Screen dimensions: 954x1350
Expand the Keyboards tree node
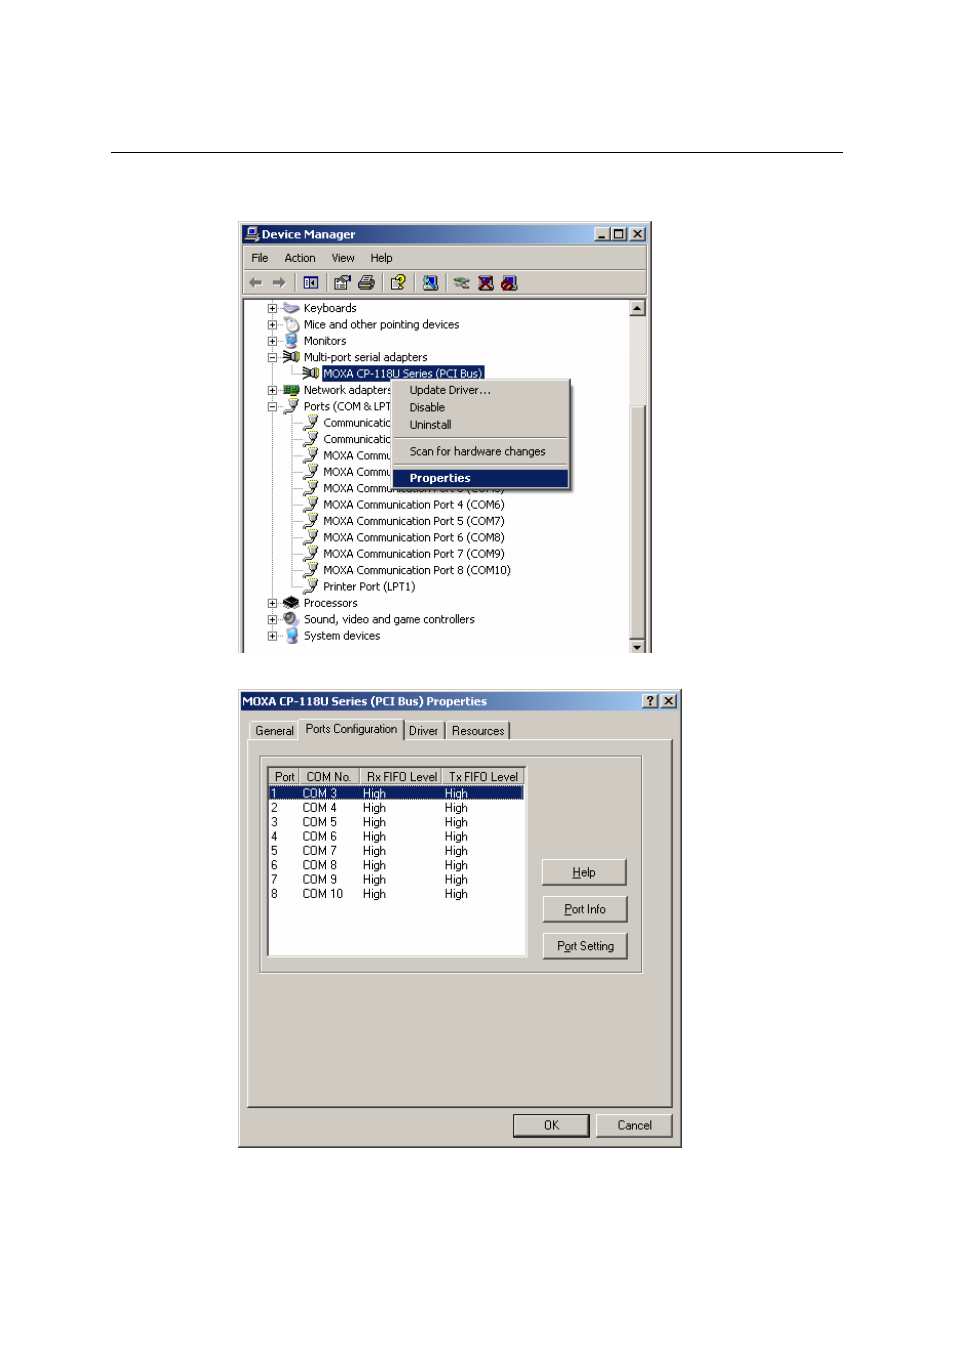point(272,308)
